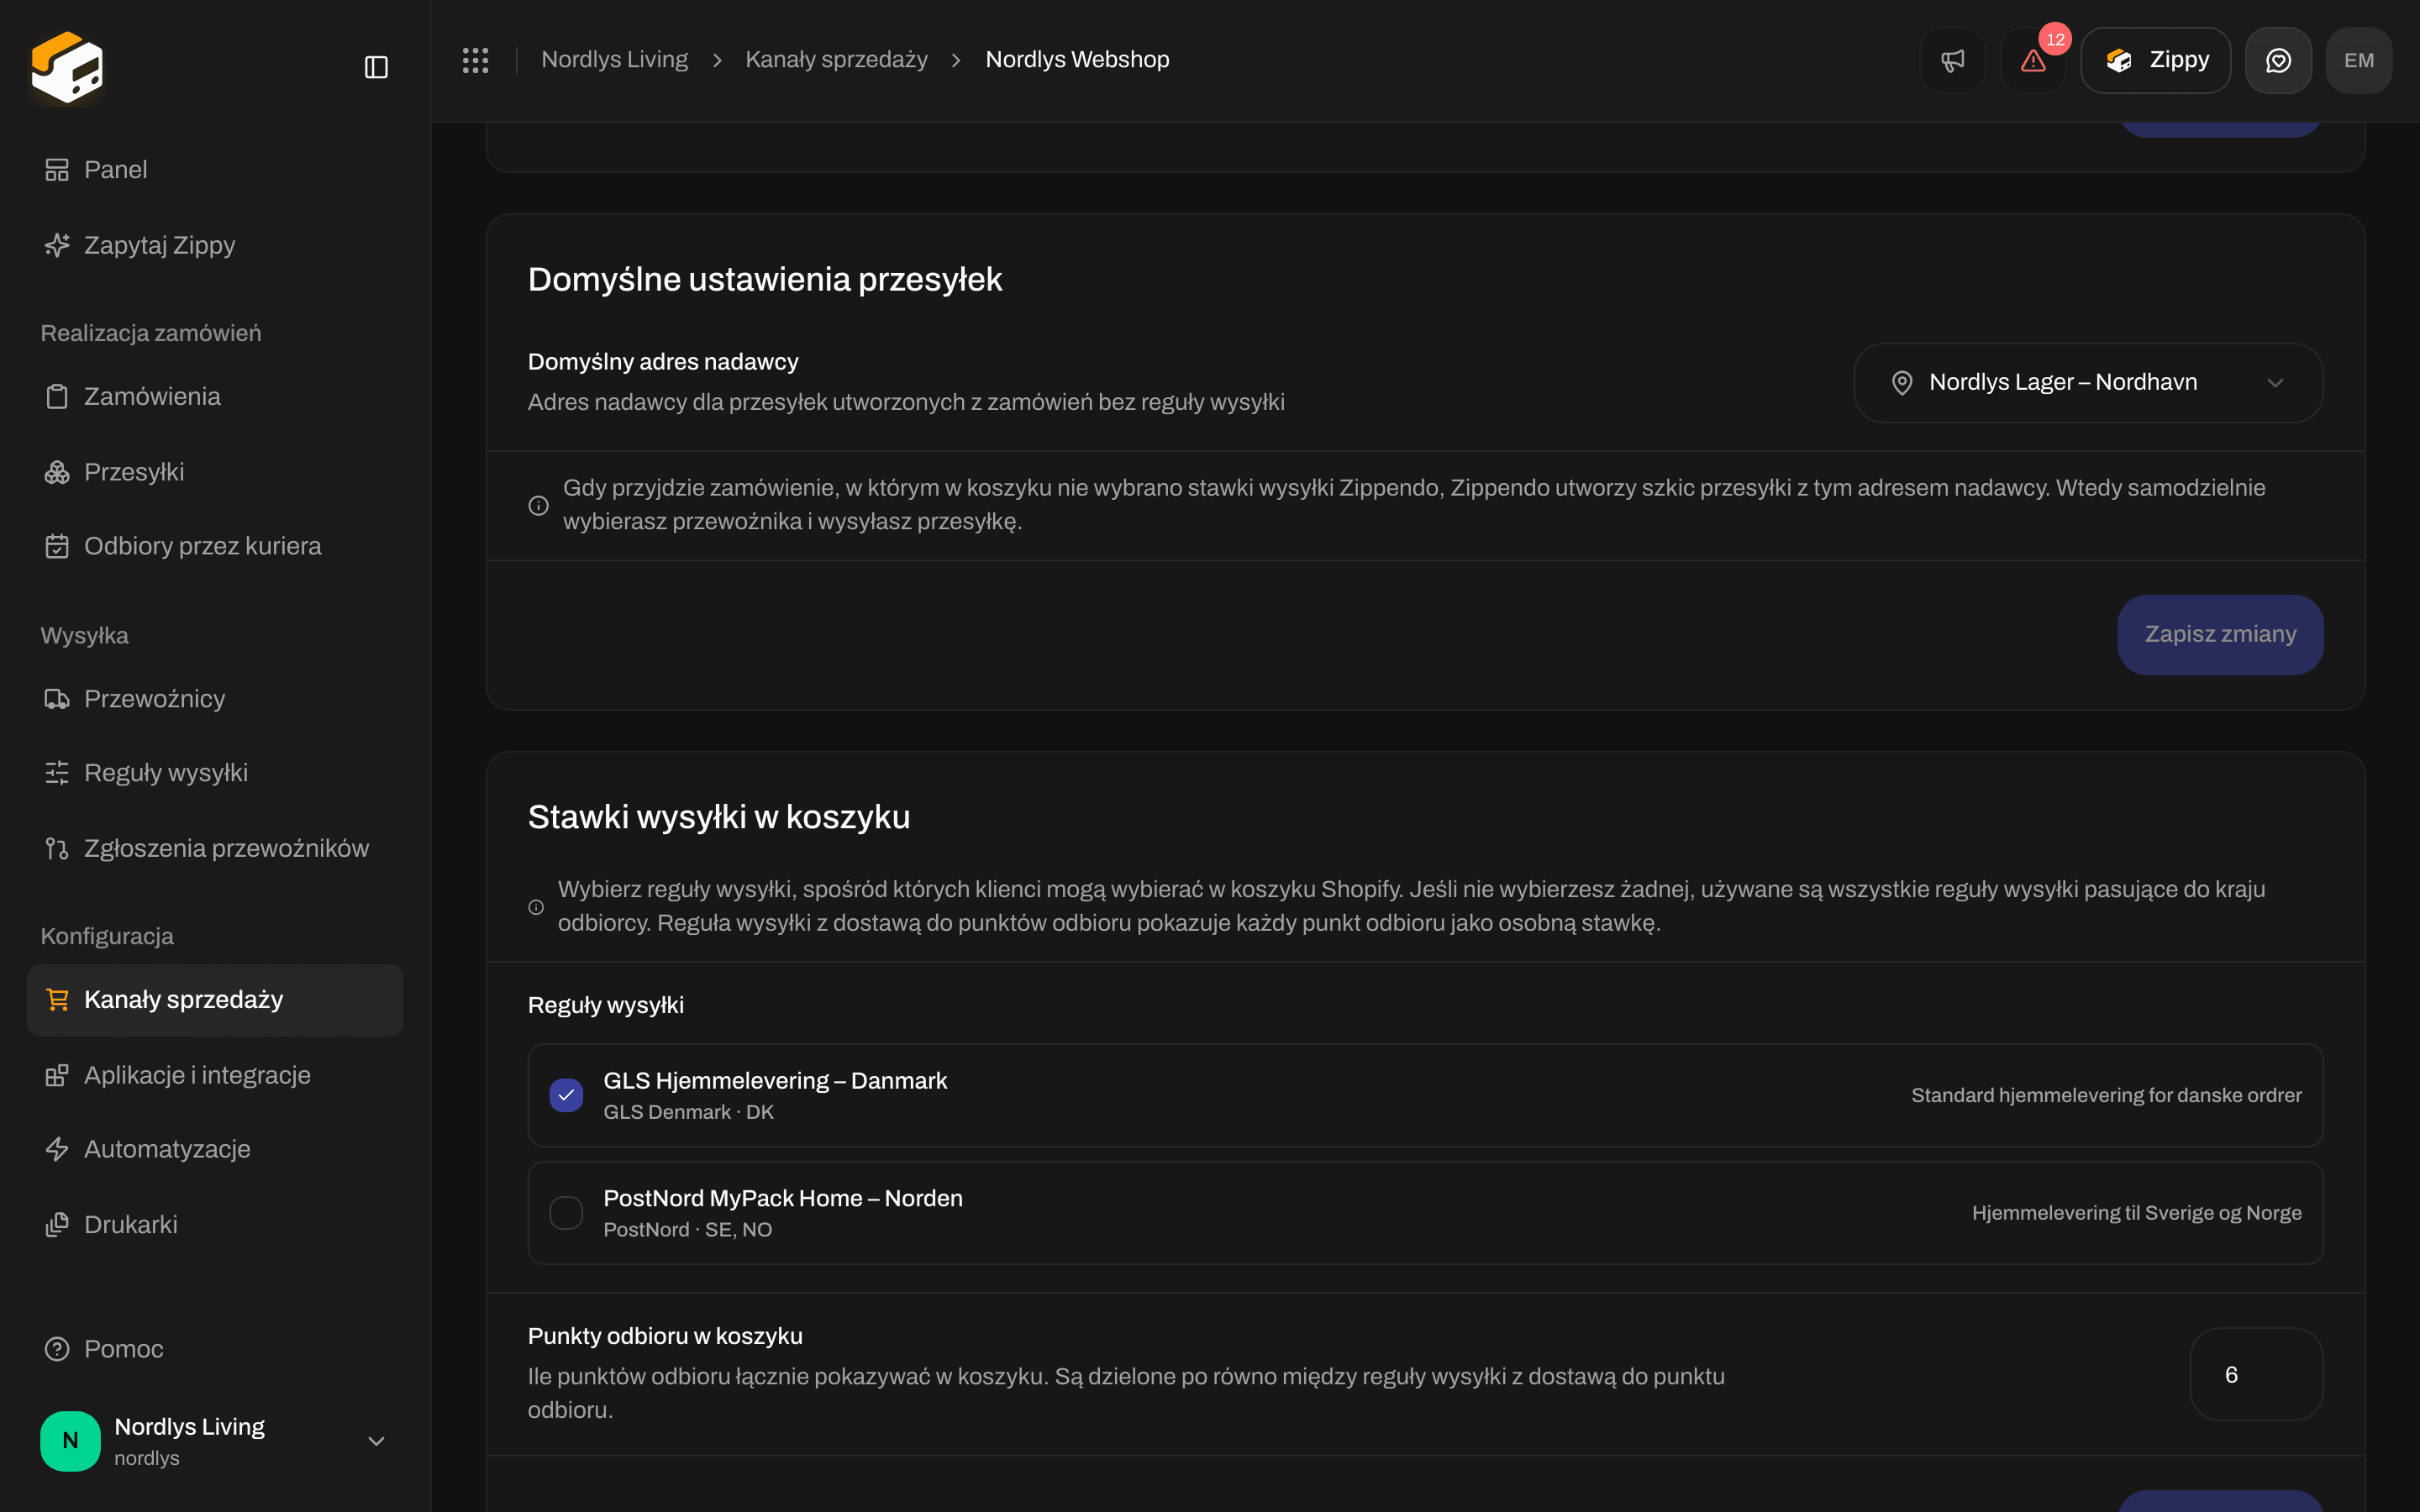Click the Nordlys Living breadcrumb link
Image resolution: width=2420 pixels, height=1512 pixels.
coord(614,60)
